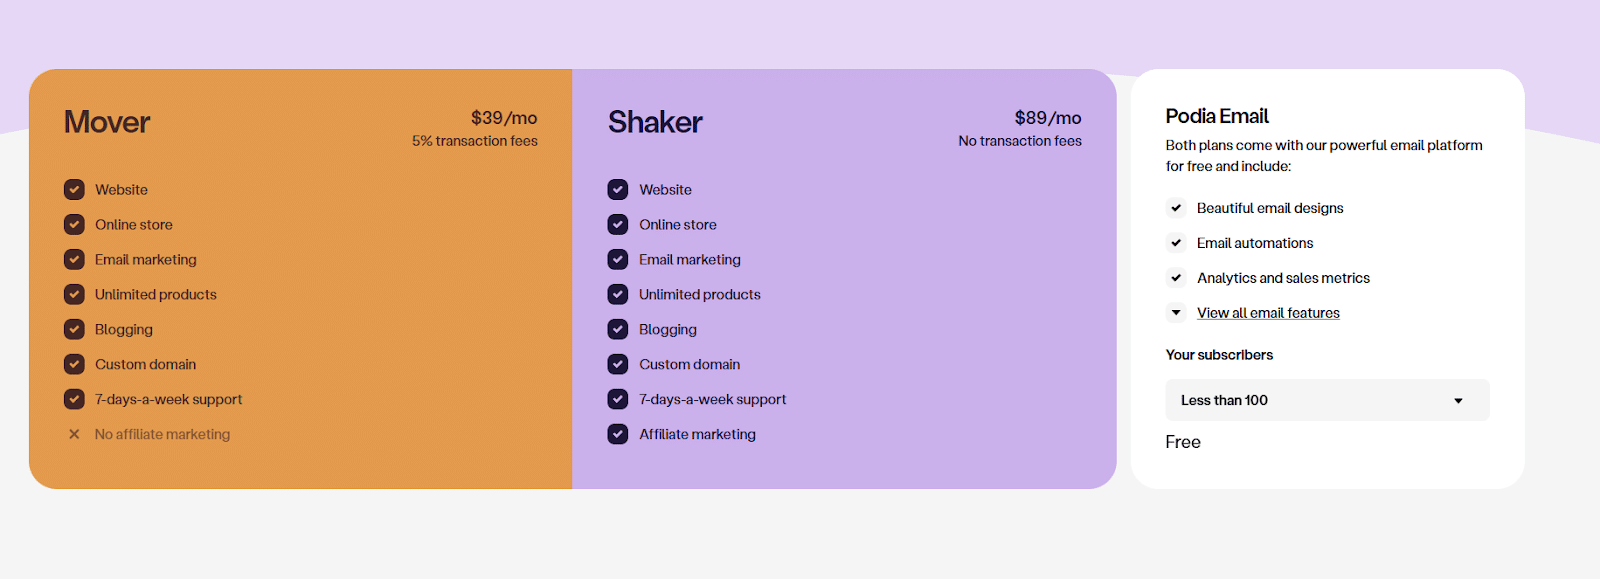Click the checkmark icon beside Mover's Website

click(x=74, y=190)
